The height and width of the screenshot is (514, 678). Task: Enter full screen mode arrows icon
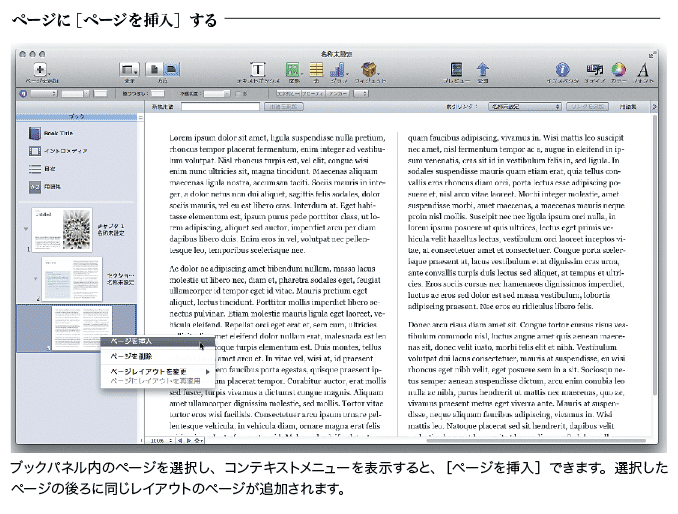coord(652,54)
